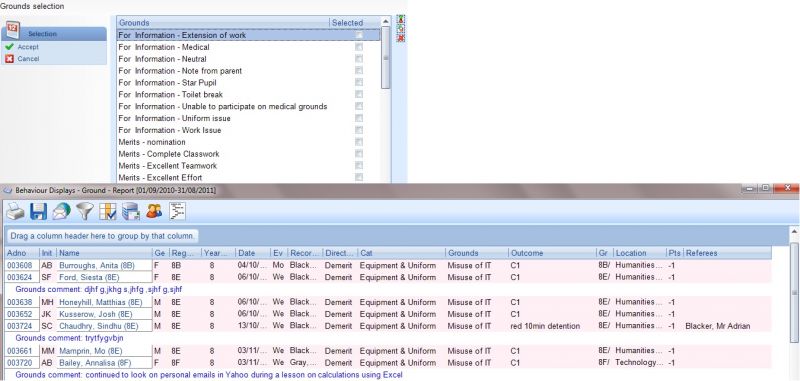Click admission number 003652
The image size is (800, 381).
click(19, 314)
